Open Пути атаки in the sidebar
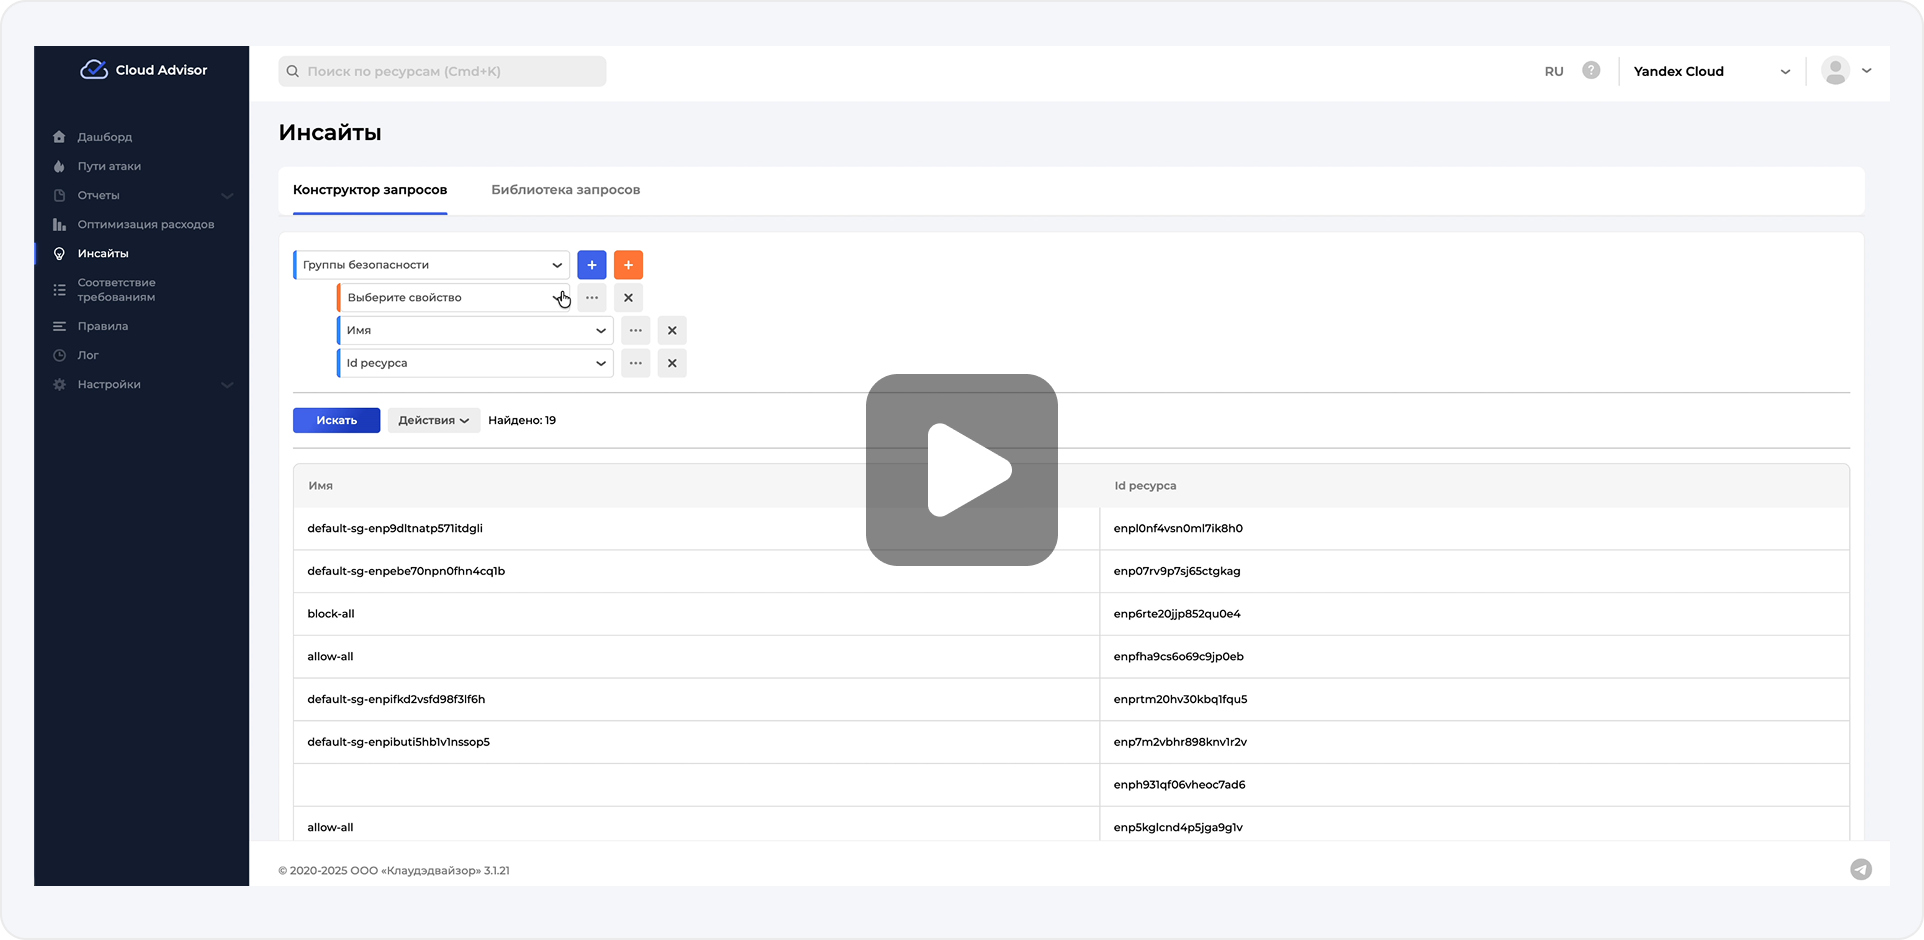The height and width of the screenshot is (940, 1924). tap(109, 166)
